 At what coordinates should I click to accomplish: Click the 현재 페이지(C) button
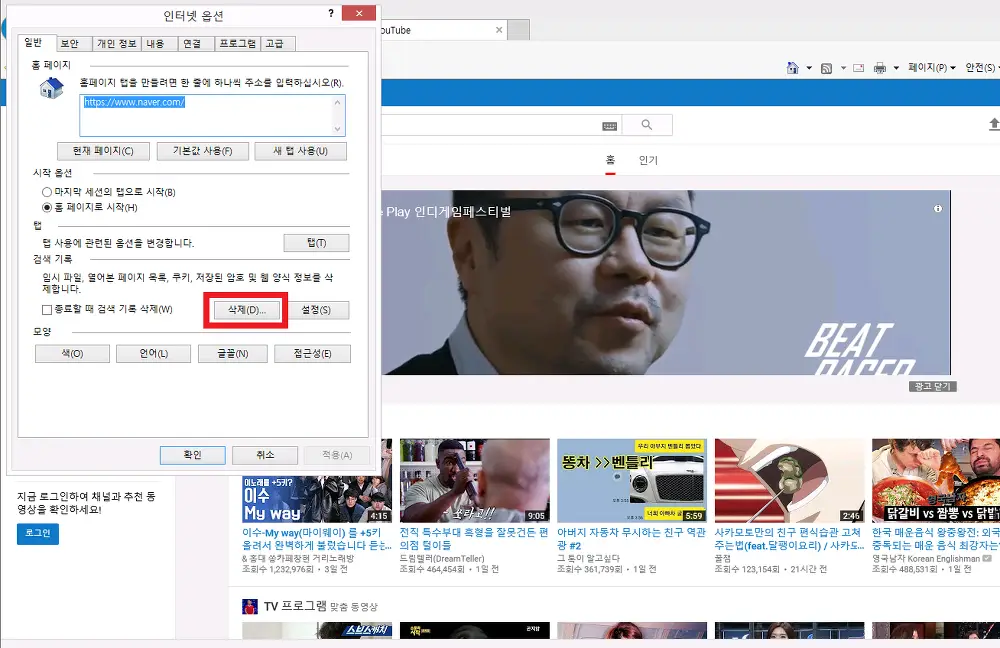pos(103,151)
